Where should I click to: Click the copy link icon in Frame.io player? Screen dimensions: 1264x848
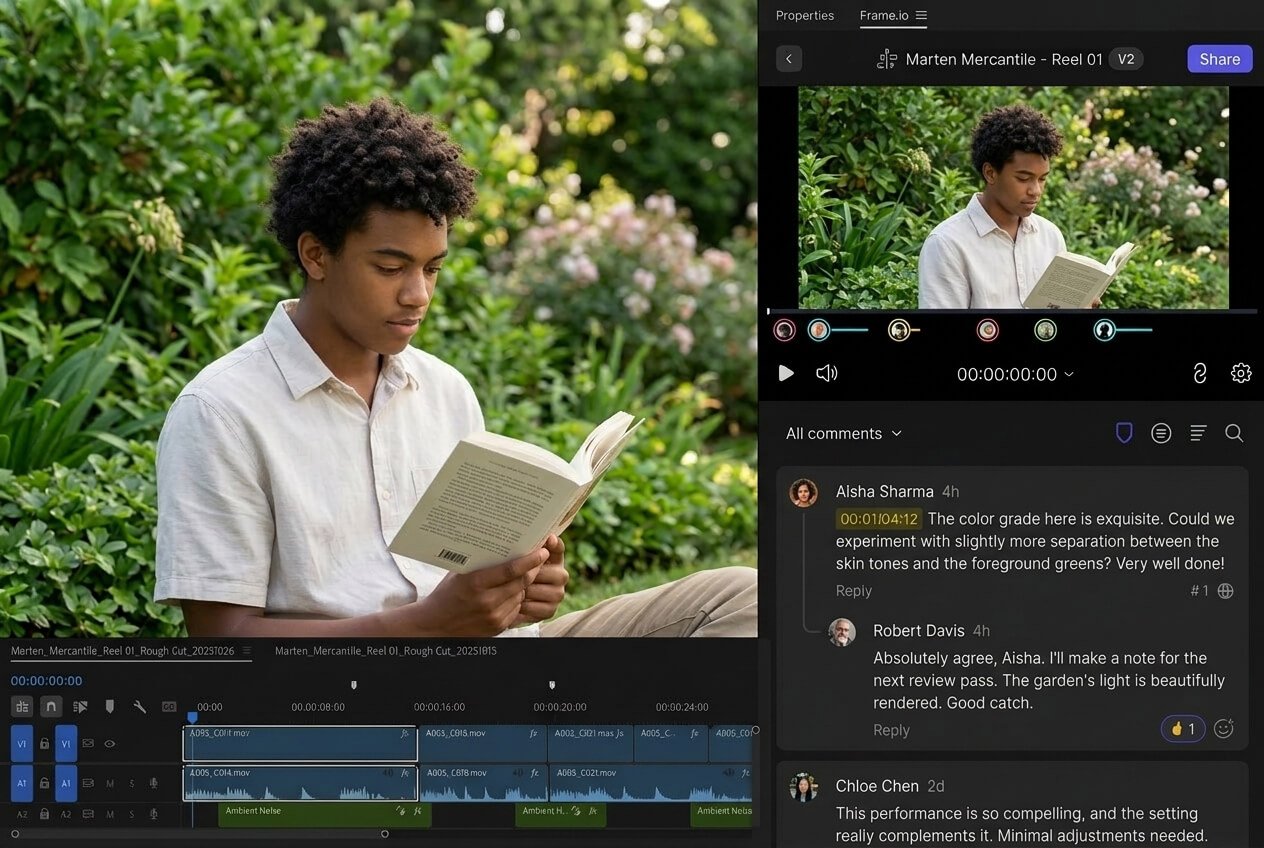[1200, 373]
